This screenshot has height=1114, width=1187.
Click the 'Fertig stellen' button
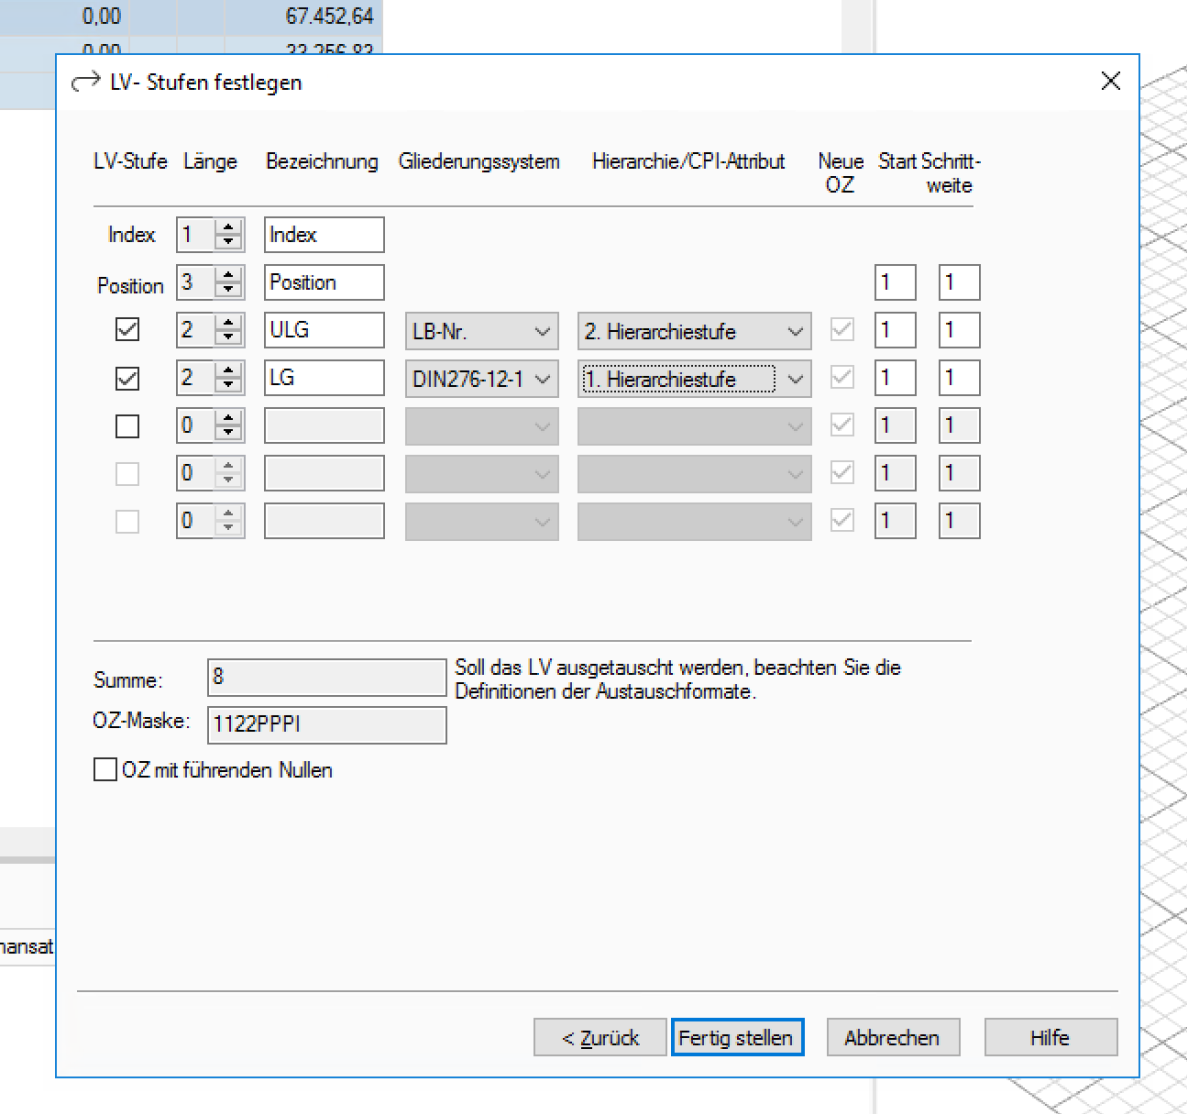[x=737, y=1037]
